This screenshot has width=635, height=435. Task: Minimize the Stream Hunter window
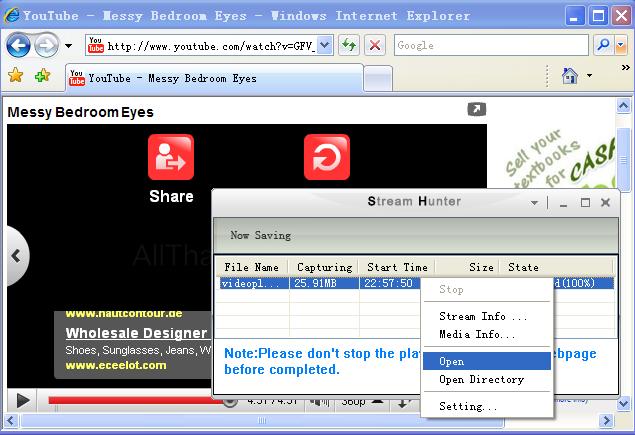(563, 203)
